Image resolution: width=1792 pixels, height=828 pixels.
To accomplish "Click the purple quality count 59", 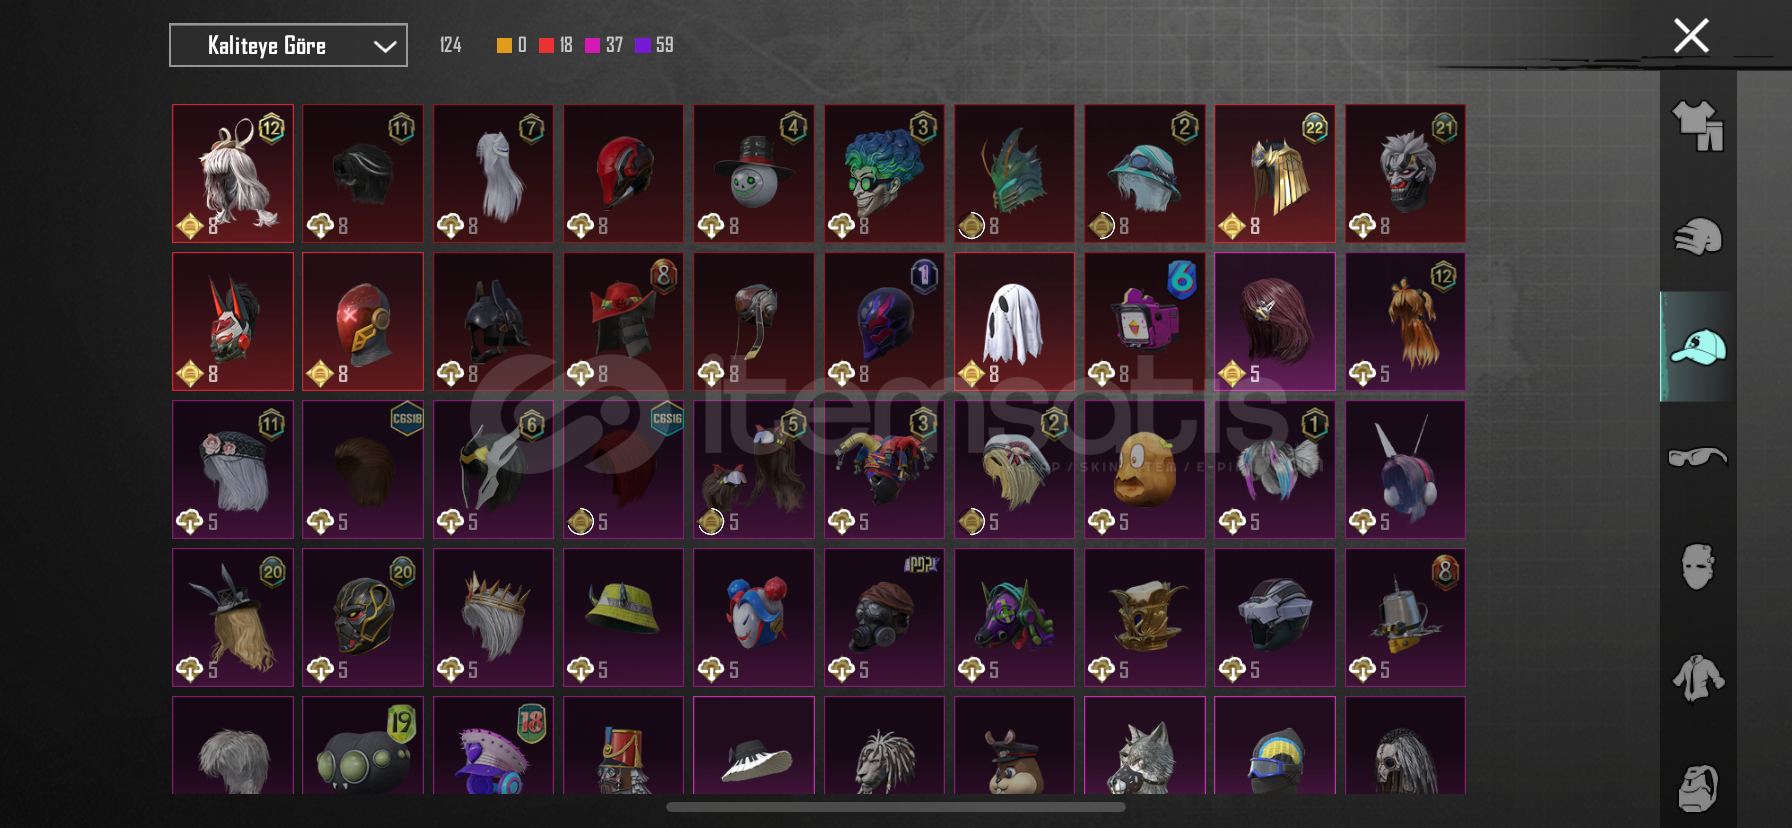I will coord(664,45).
